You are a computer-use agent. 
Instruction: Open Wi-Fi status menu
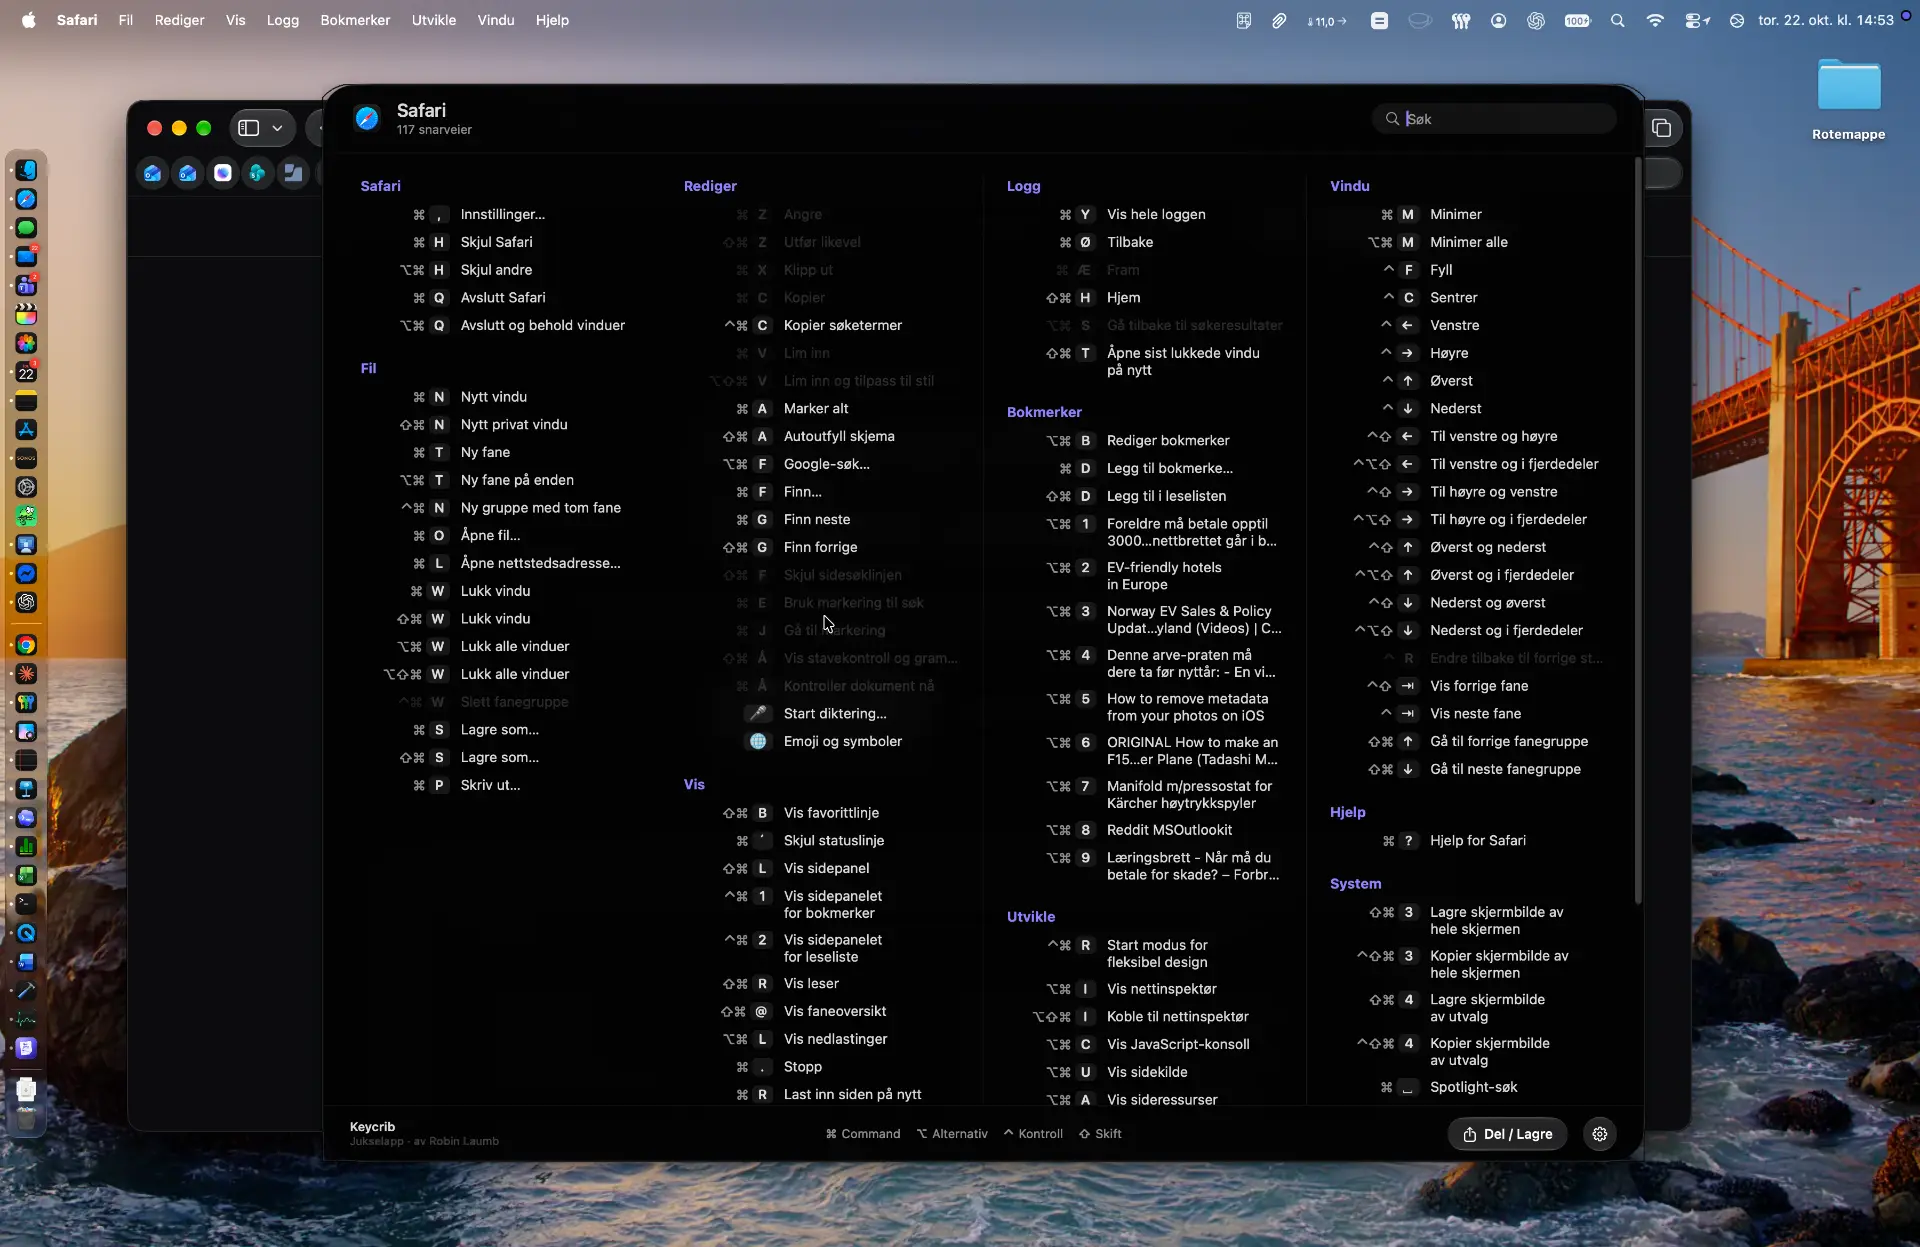[x=1655, y=20]
